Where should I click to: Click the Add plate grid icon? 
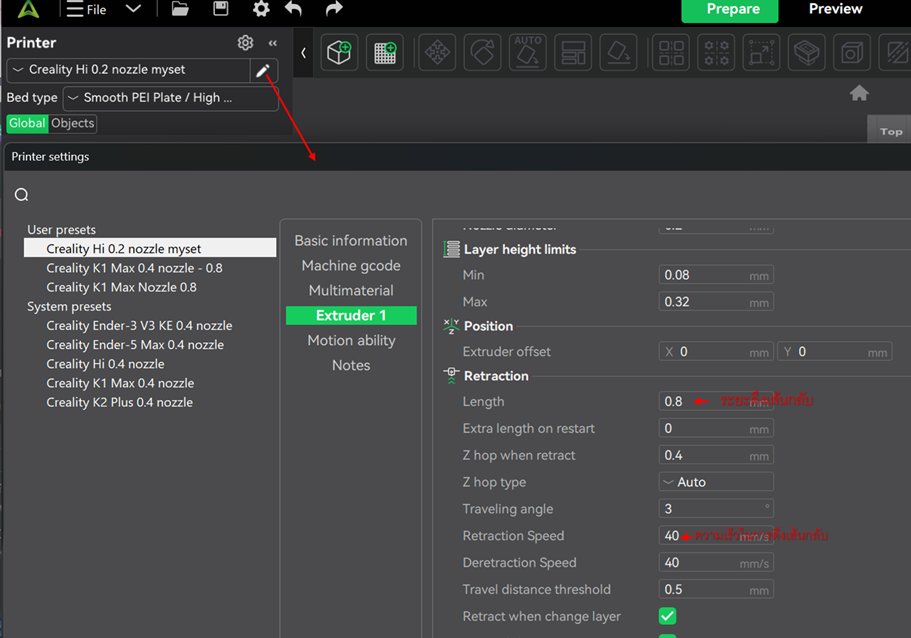tap(385, 53)
